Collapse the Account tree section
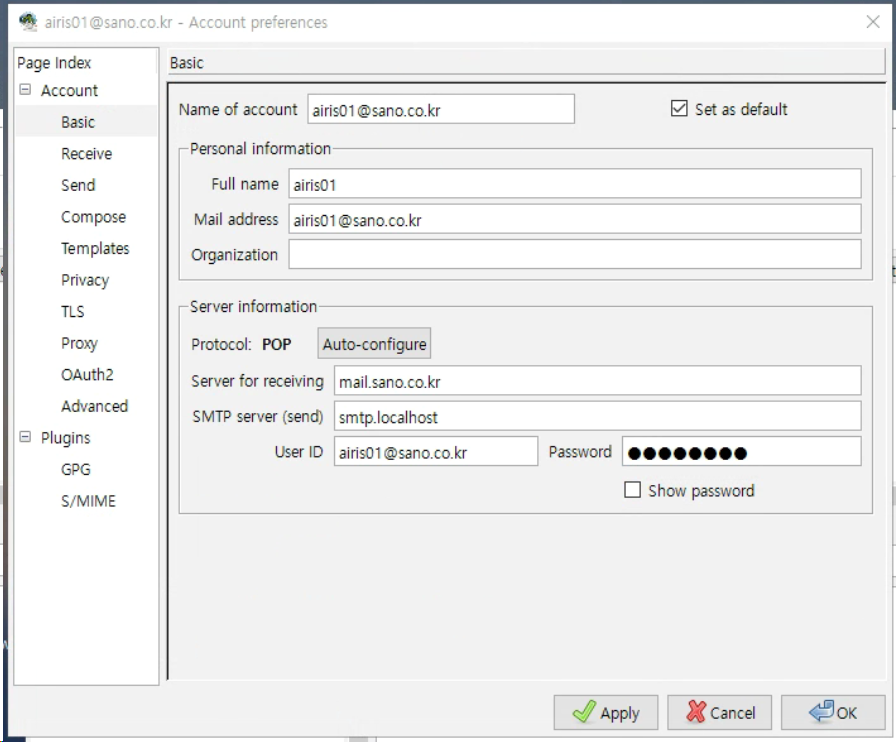896x742 pixels. pyautogui.click(x=25, y=90)
